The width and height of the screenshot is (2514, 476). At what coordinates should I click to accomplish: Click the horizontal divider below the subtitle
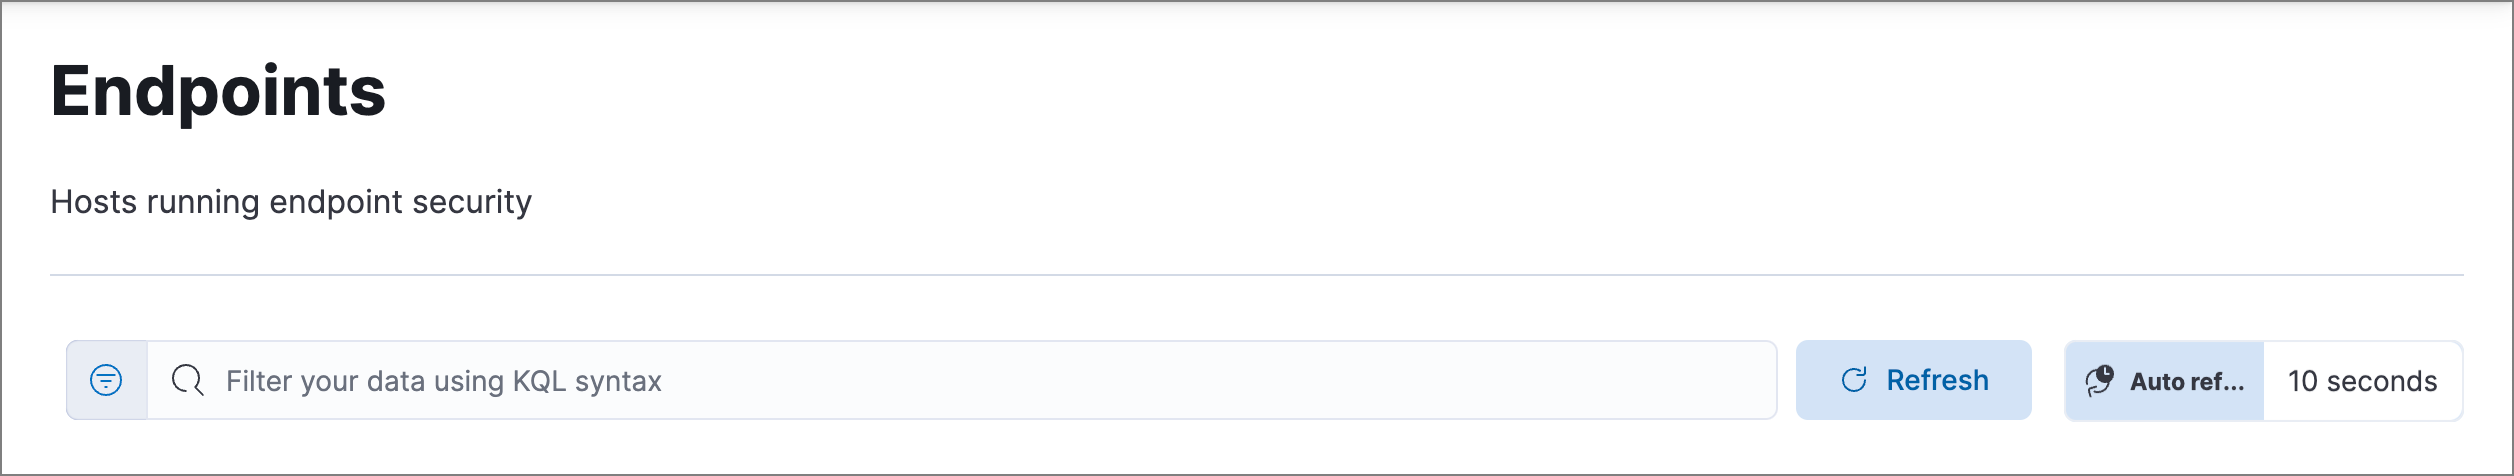(x=1256, y=275)
